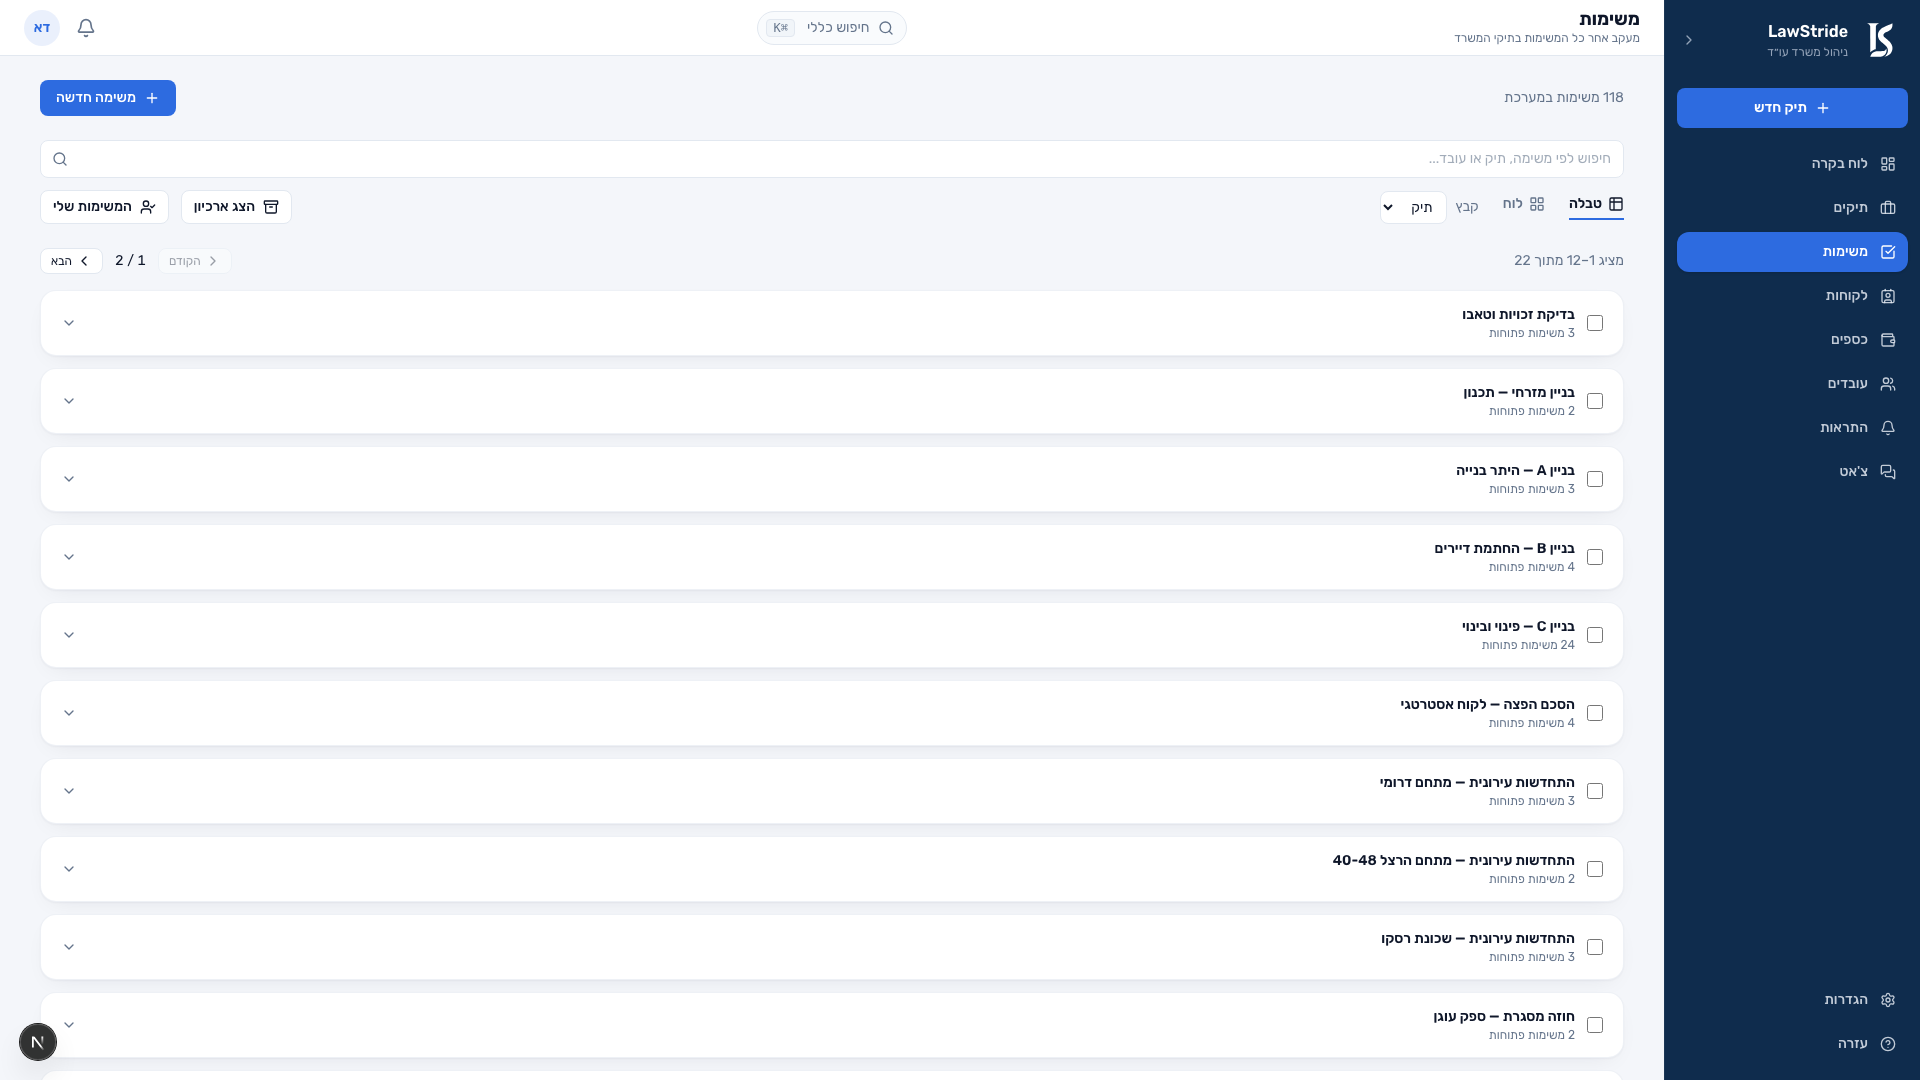The height and width of the screenshot is (1080, 1920).
Task: Focus the task search input field
Action: click(x=832, y=159)
